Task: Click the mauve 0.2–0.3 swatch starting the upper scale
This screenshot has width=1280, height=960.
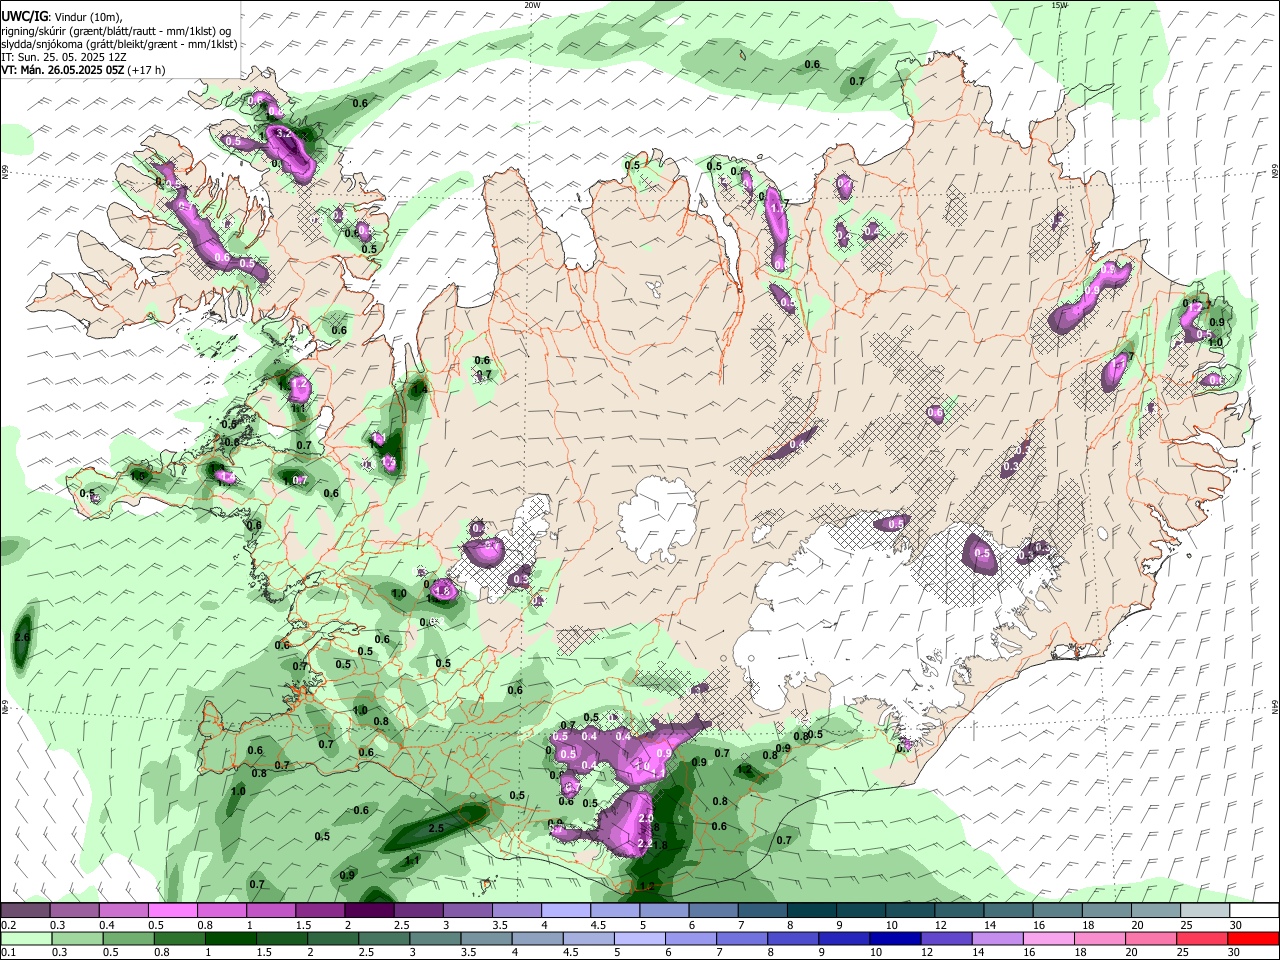Action: 25,911
